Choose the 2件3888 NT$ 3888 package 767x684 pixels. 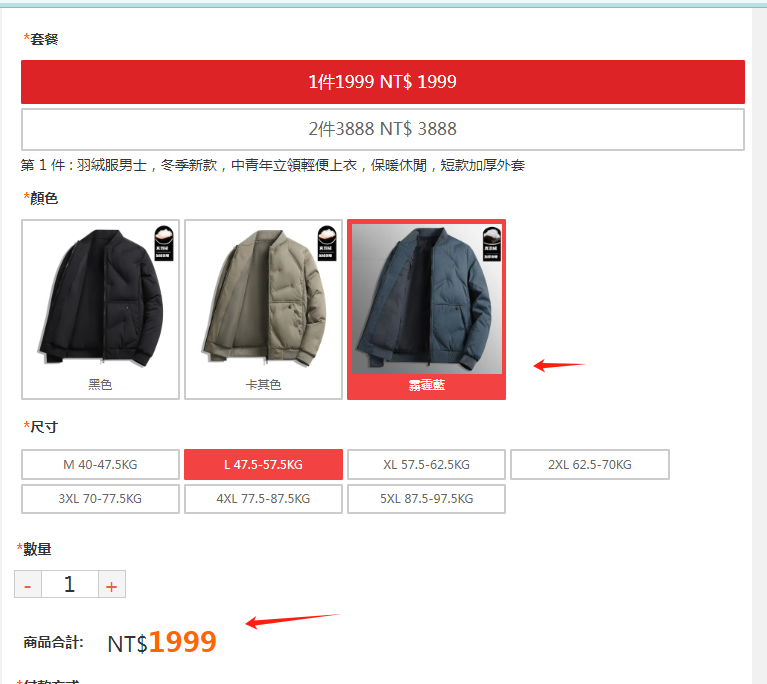point(383,129)
